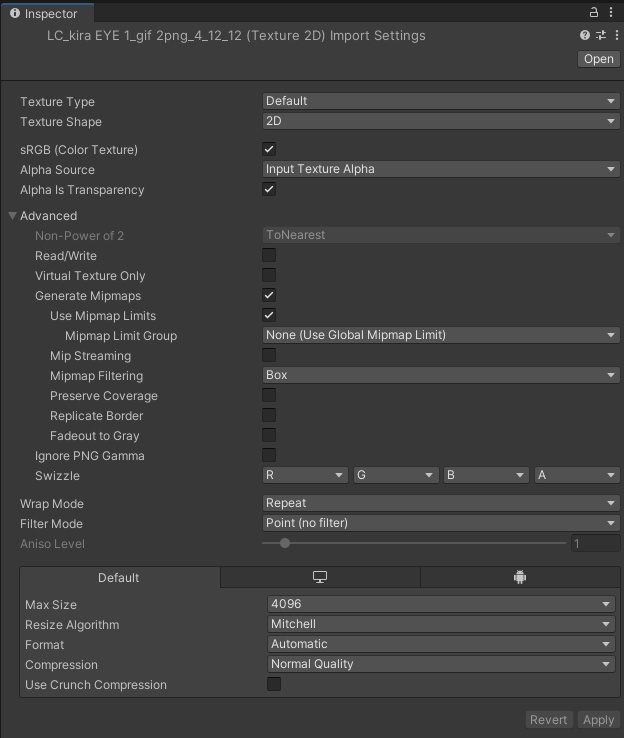This screenshot has width=624, height=738.
Task: Click the Aniso Level slider handle
Action: click(285, 543)
